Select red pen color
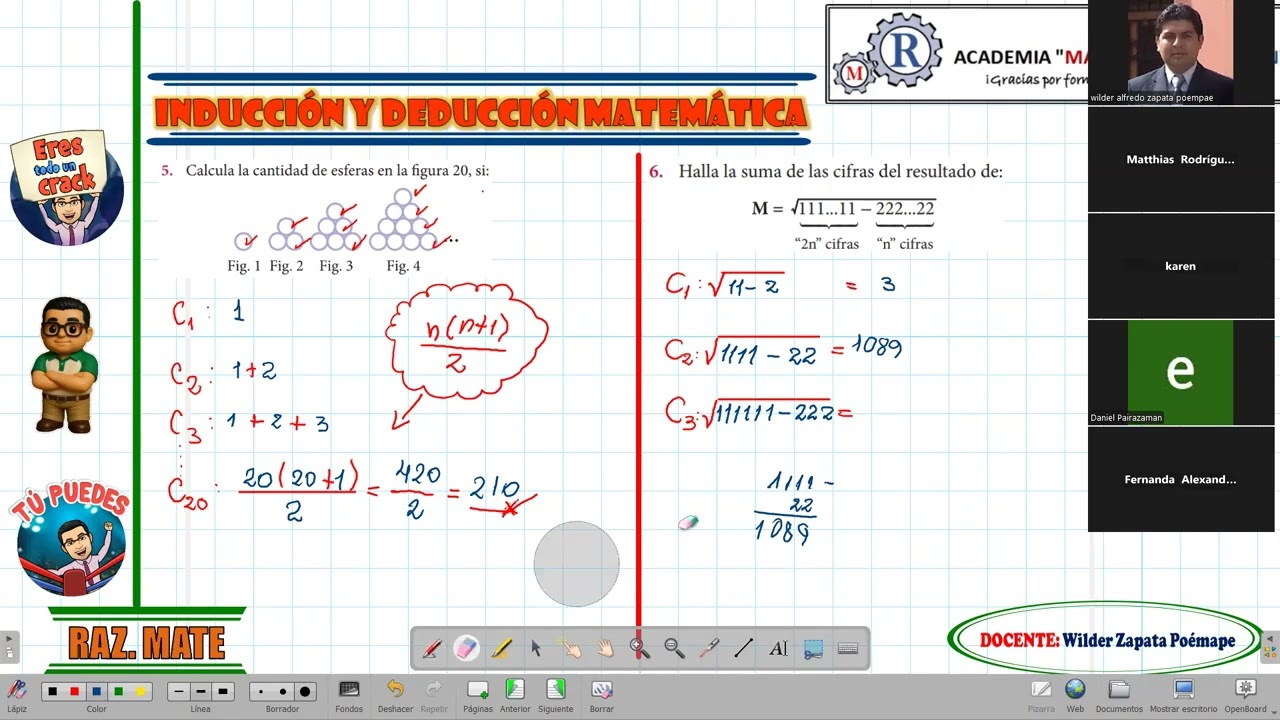The height and width of the screenshot is (720, 1280). pos(74,691)
